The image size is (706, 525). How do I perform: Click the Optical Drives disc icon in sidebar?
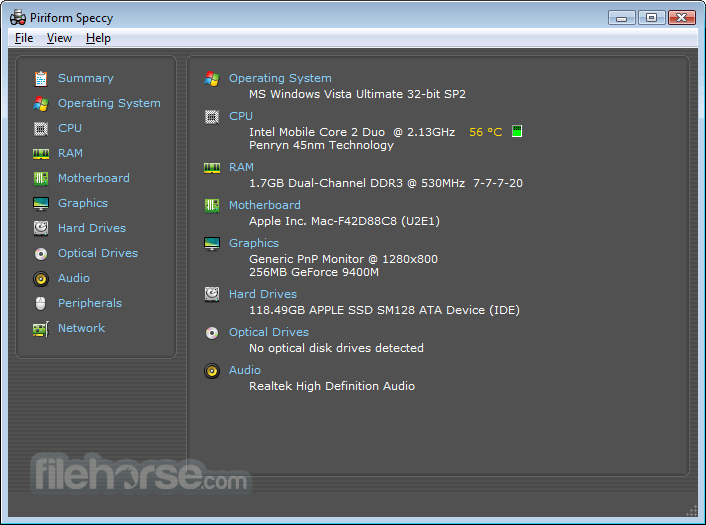pos(41,254)
